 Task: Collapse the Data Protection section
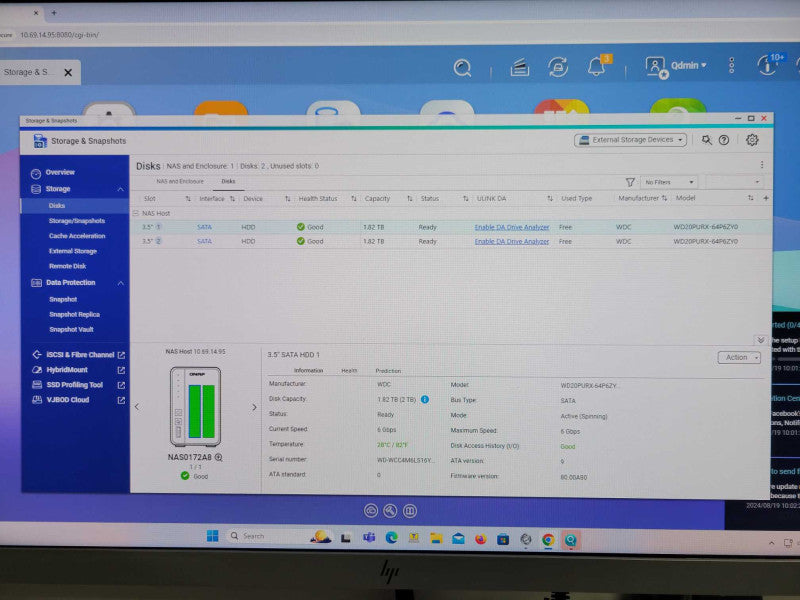click(x=121, y=283)
